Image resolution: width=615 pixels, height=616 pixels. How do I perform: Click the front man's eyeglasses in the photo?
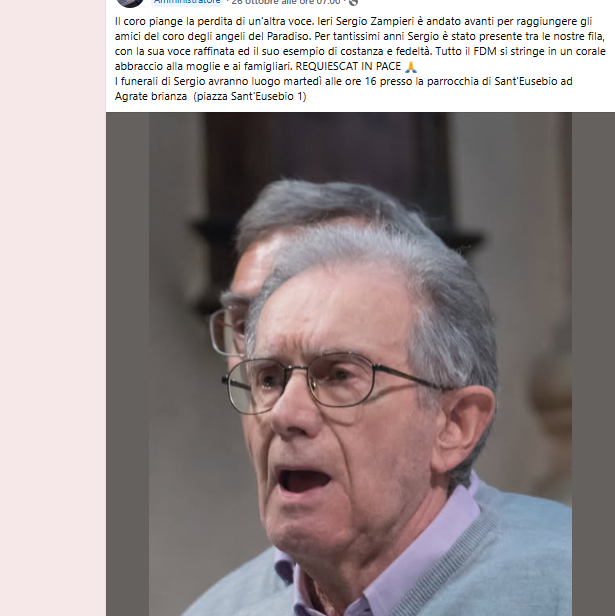[x=318, y=382]
